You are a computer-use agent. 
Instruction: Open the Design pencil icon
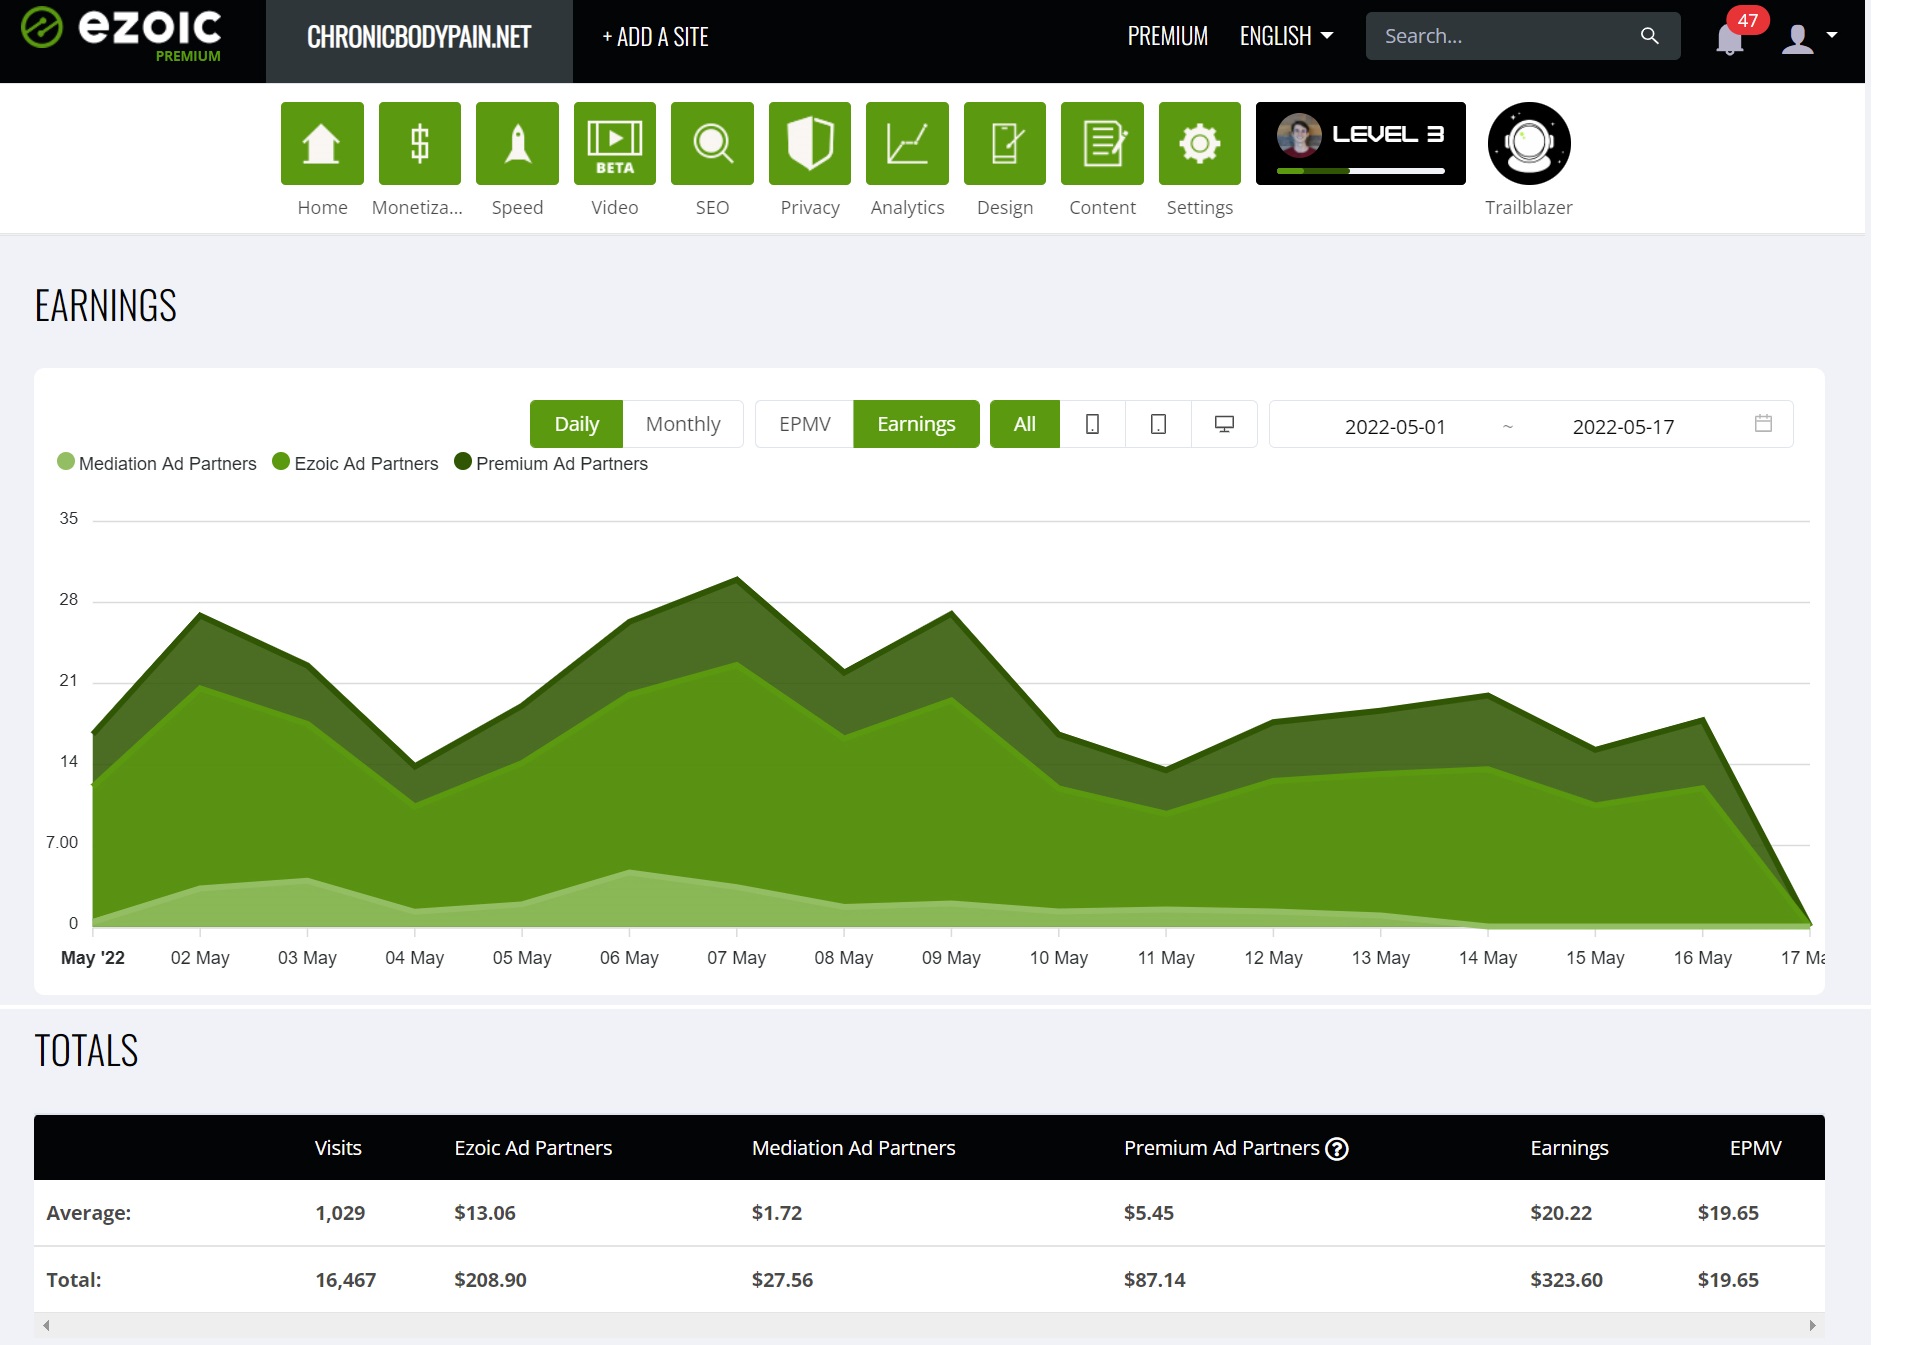click(1005, 143)
